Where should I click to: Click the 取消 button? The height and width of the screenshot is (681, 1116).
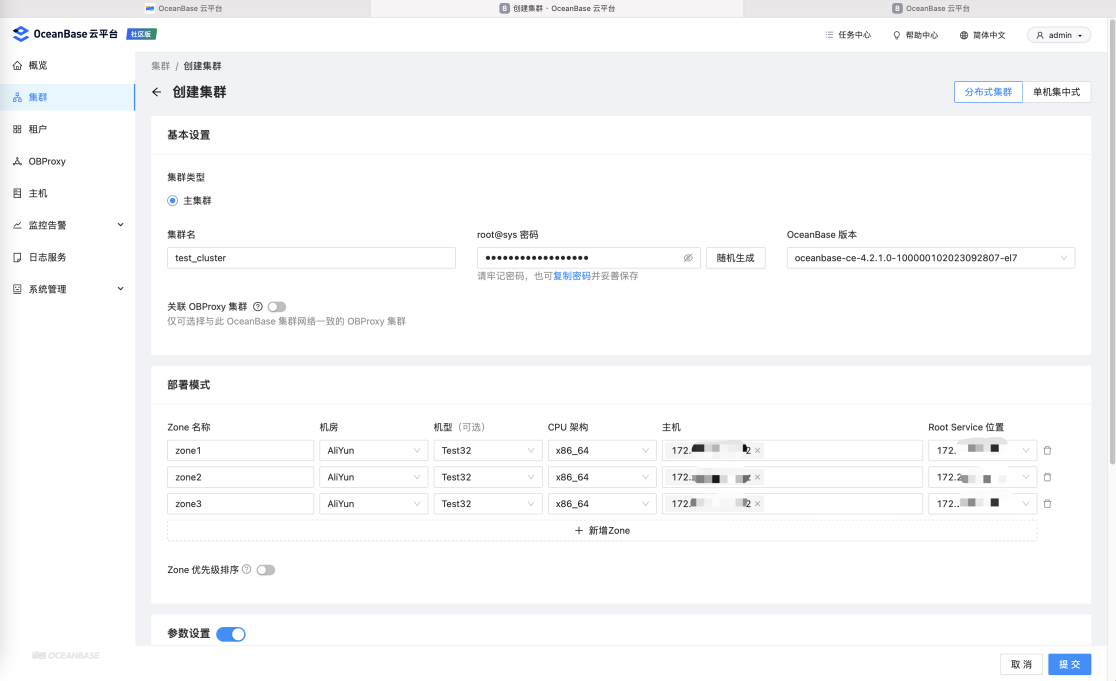pos(1021,664)
